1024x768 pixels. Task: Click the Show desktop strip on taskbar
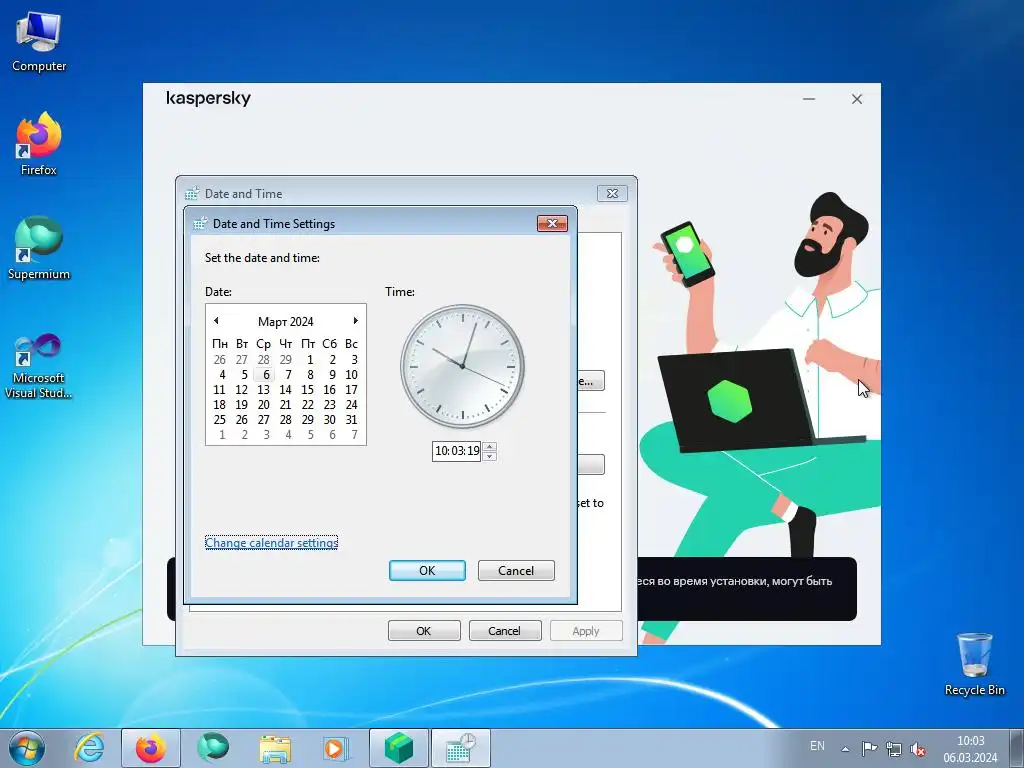point(1017,748)
